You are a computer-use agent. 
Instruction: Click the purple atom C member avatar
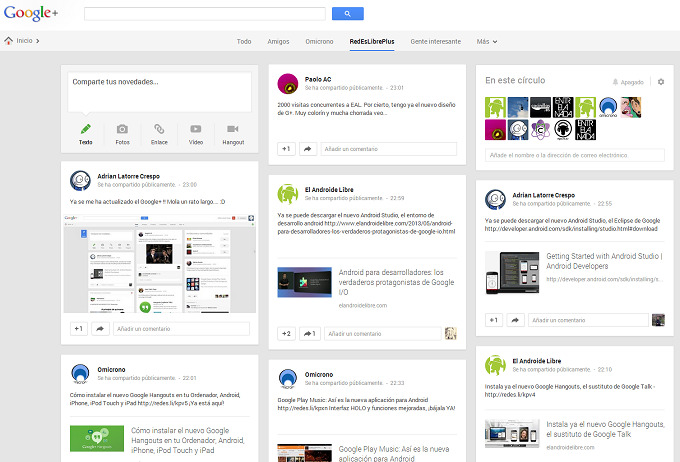point(540,130)
